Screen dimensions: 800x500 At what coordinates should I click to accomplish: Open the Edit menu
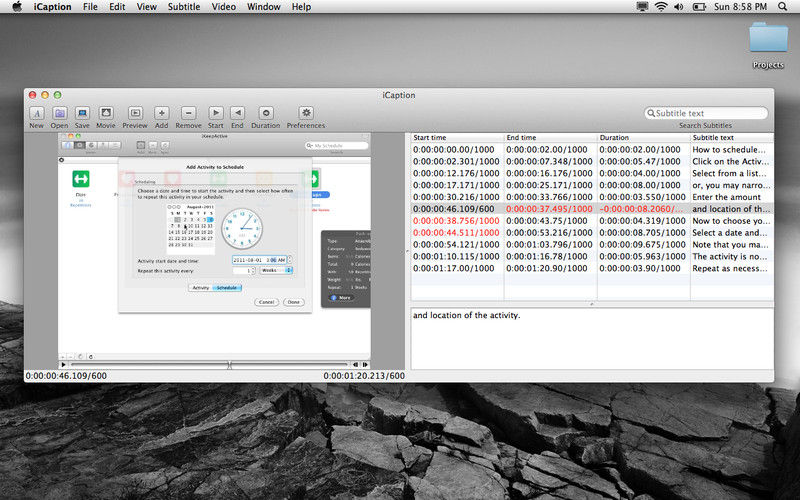[x=117, y=7]
